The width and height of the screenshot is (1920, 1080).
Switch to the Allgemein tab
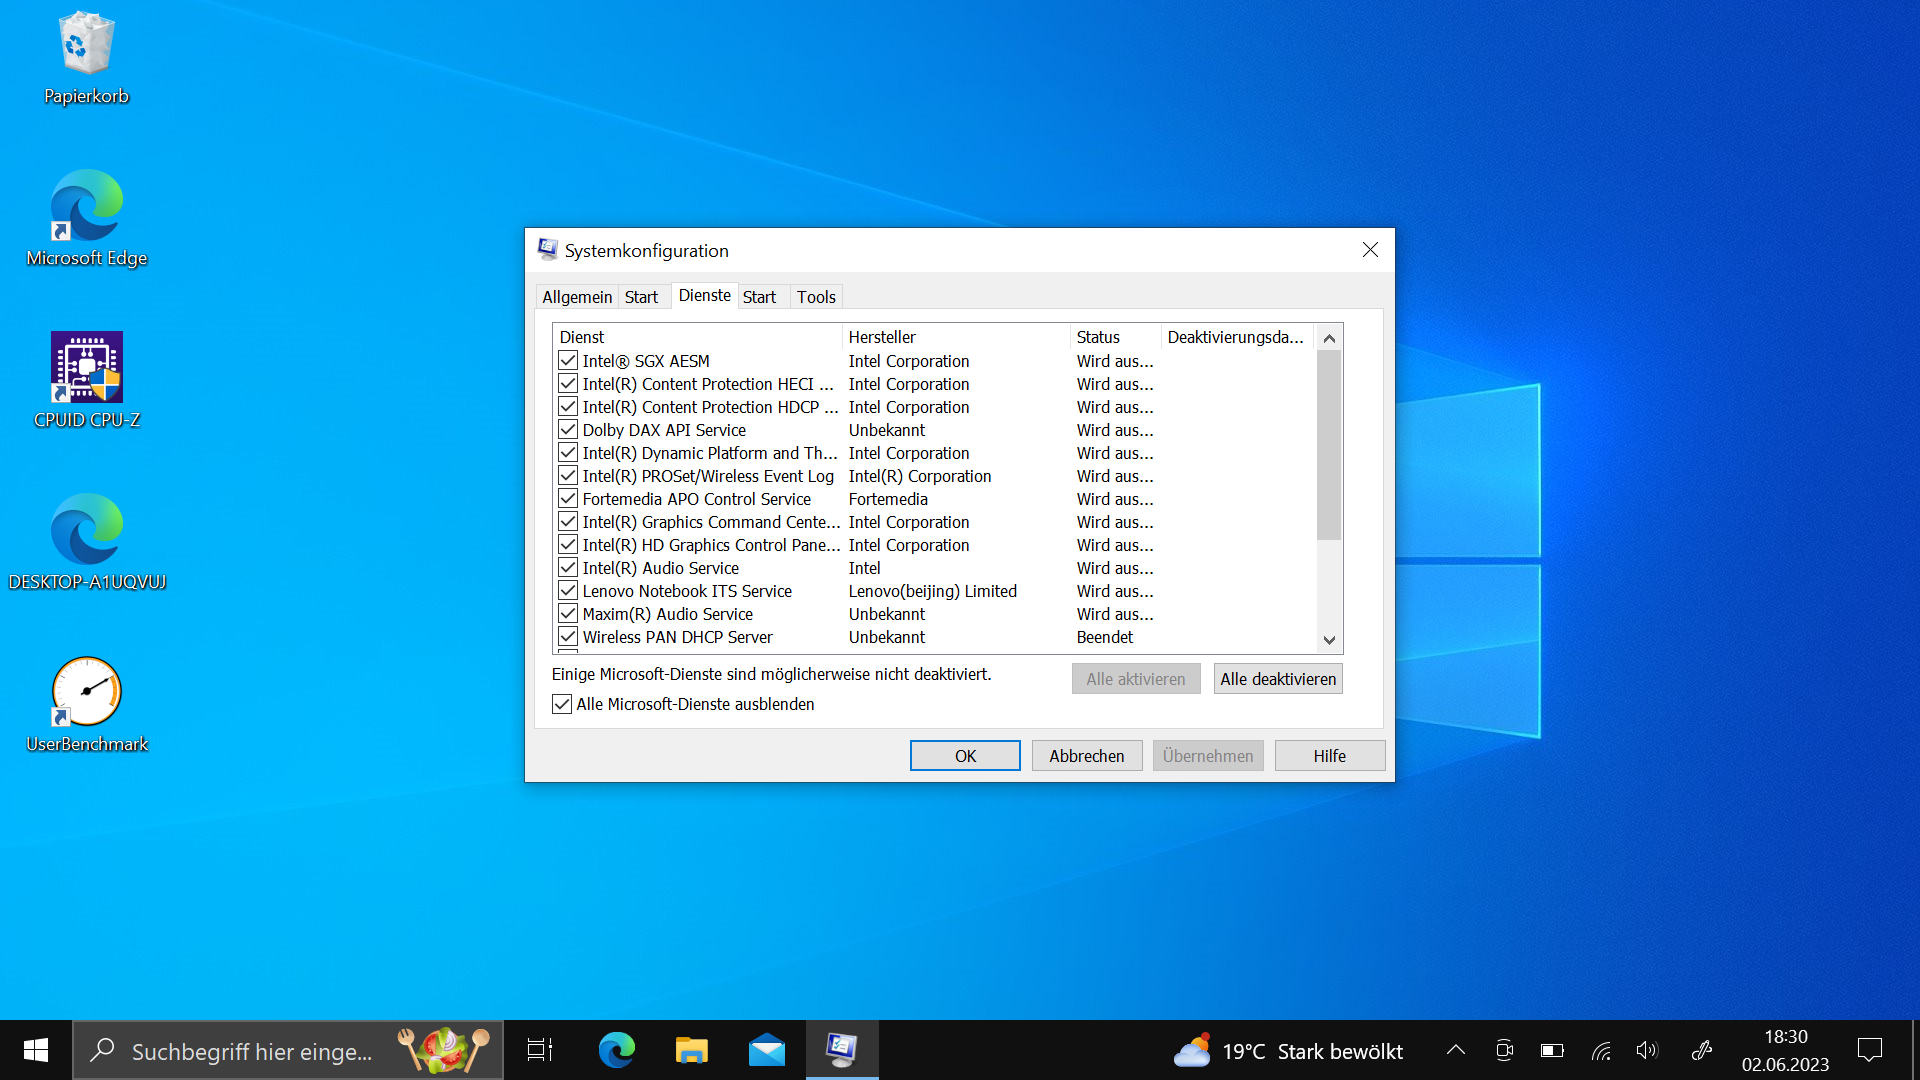(577, 297)
